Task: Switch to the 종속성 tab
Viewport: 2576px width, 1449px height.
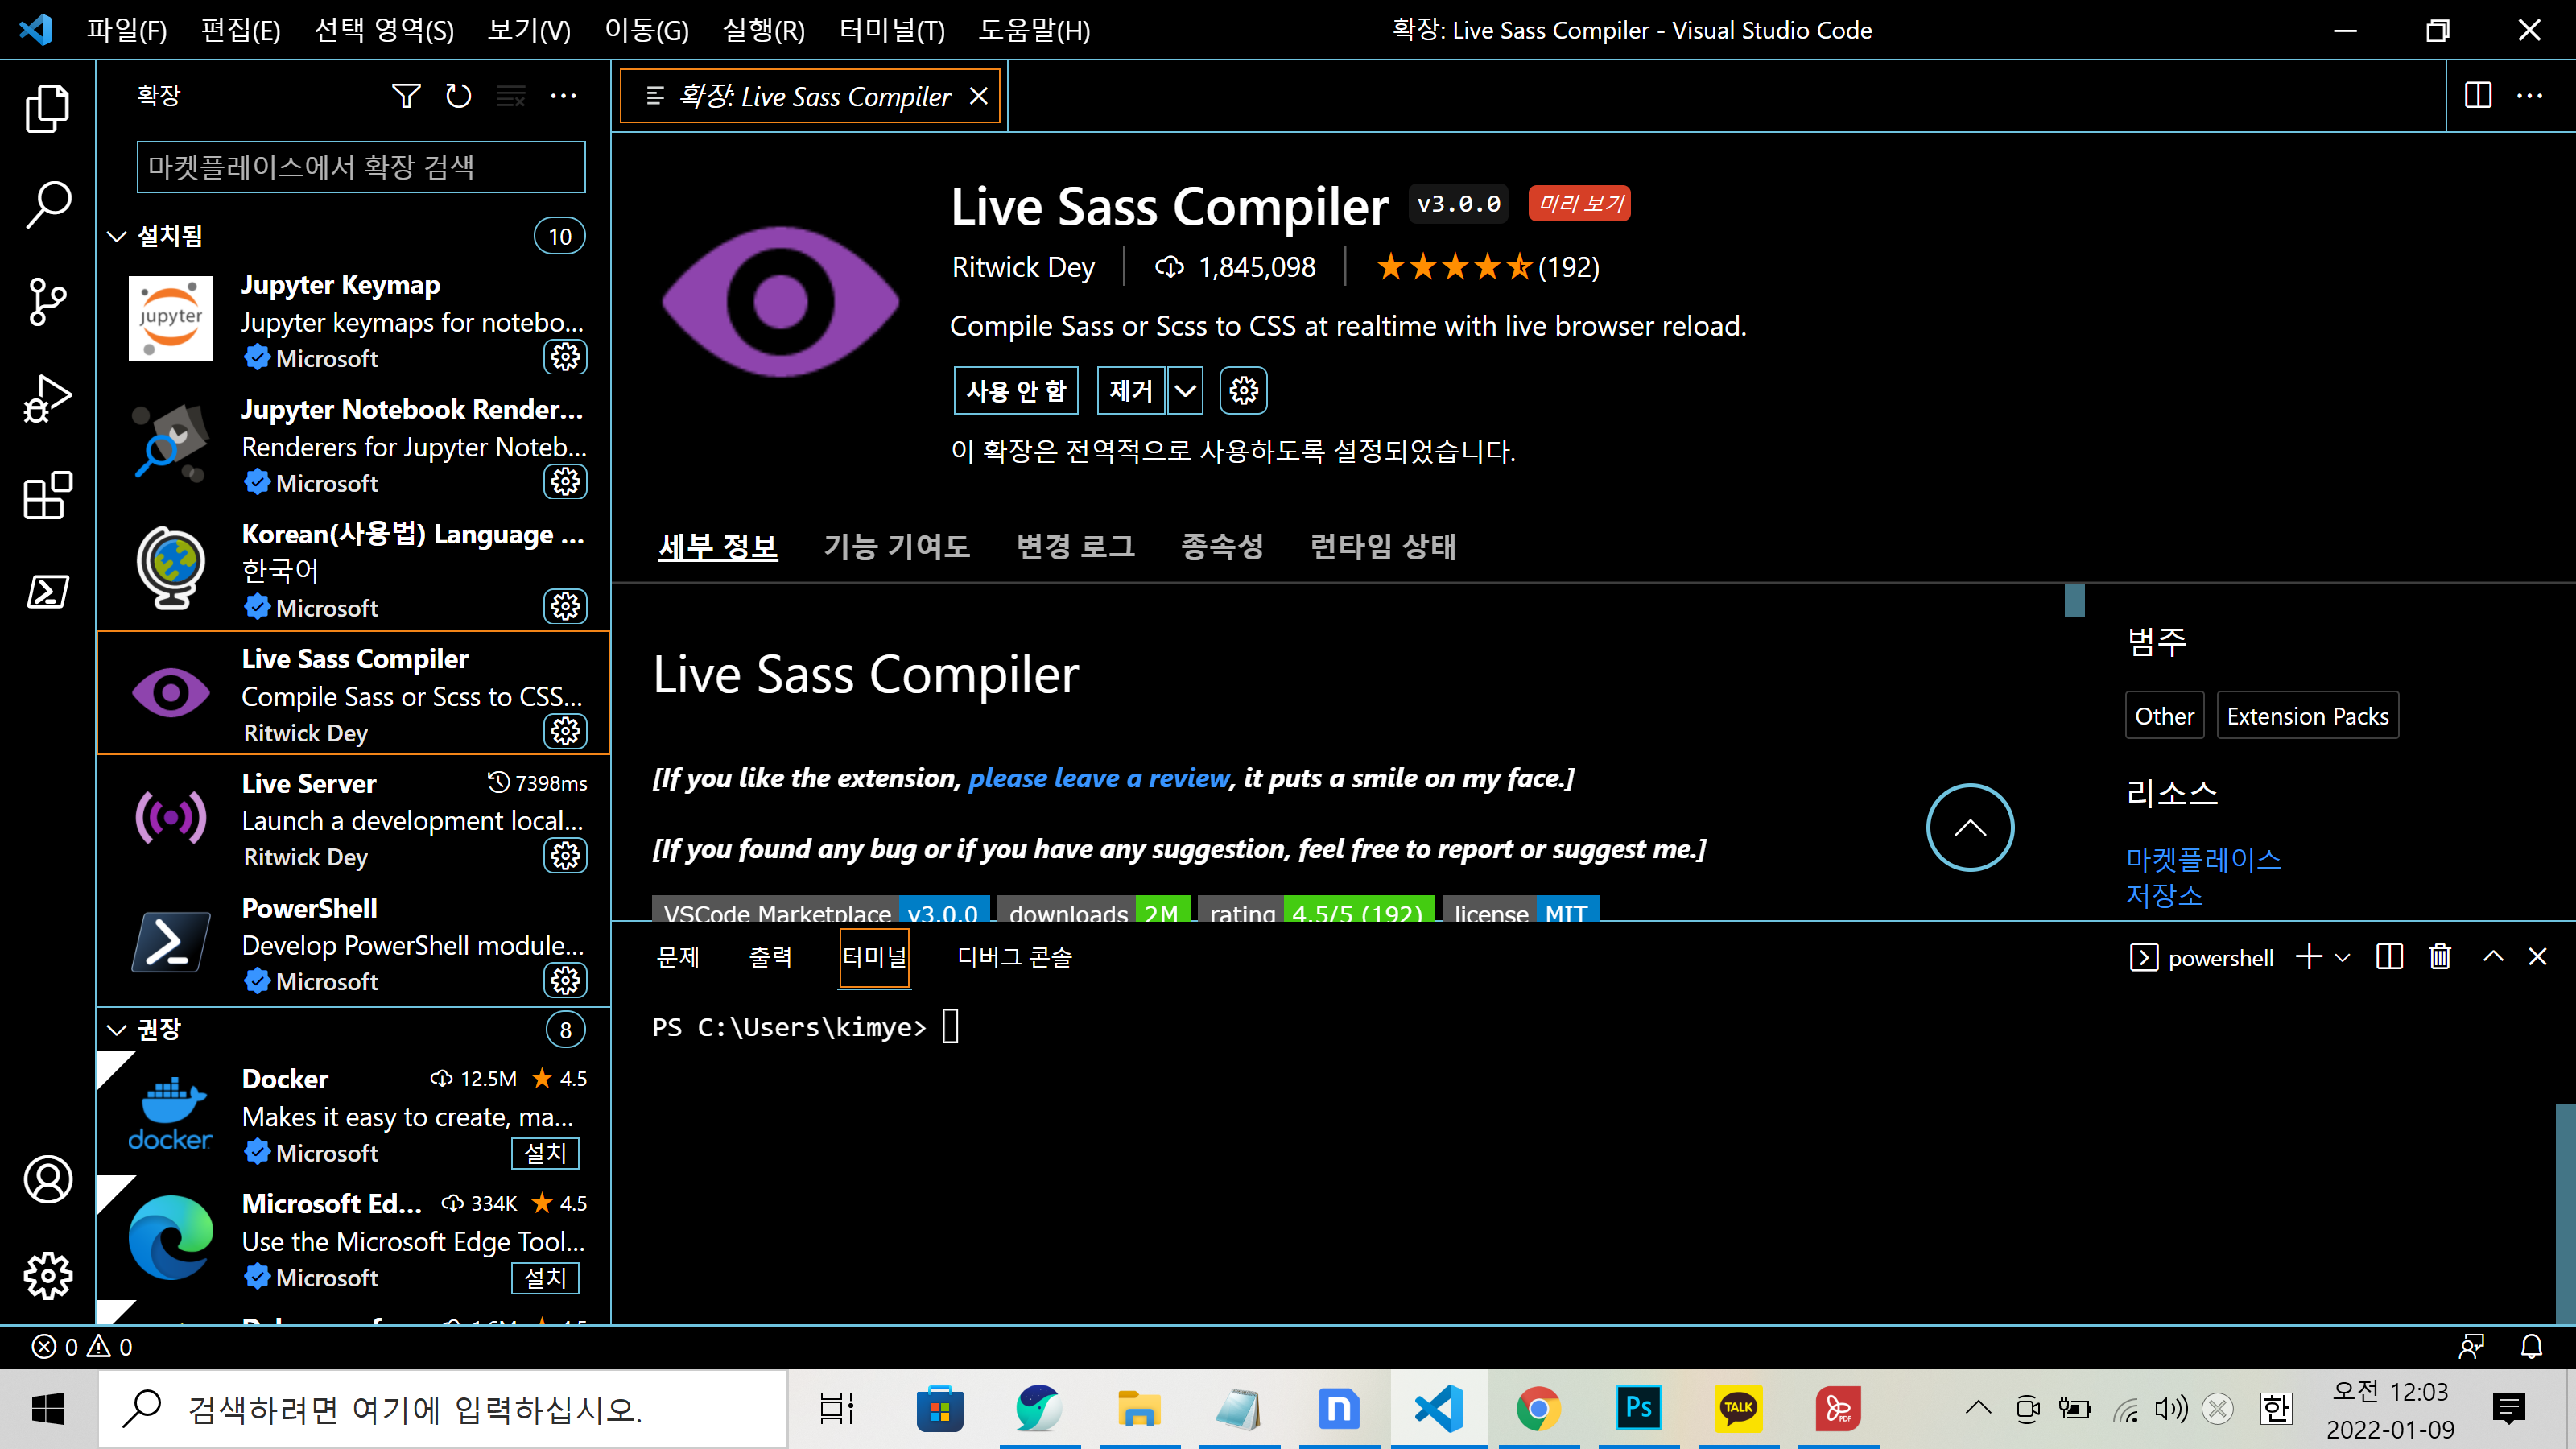Action: point(1222,546)
